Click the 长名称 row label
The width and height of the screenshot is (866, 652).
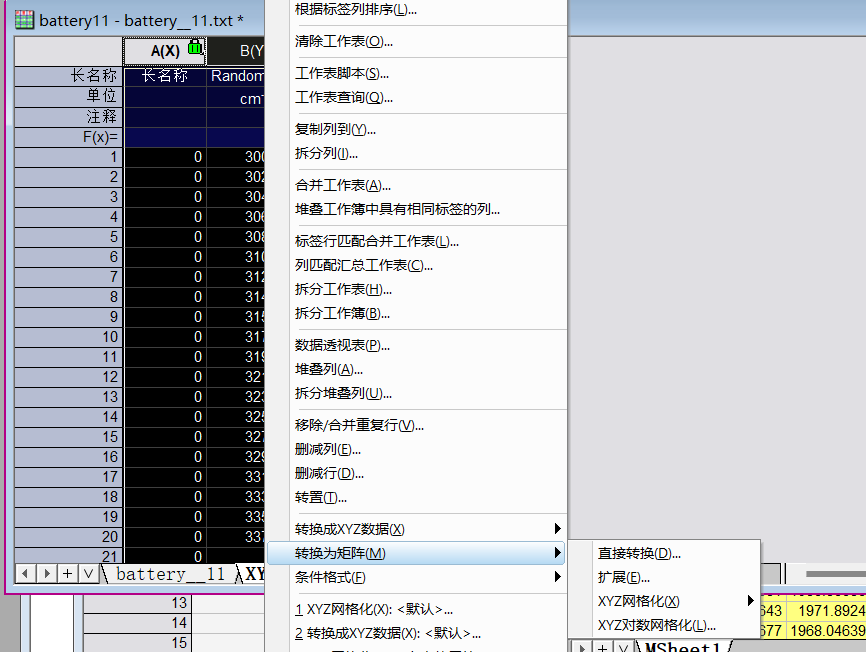(x=93, y=76)
